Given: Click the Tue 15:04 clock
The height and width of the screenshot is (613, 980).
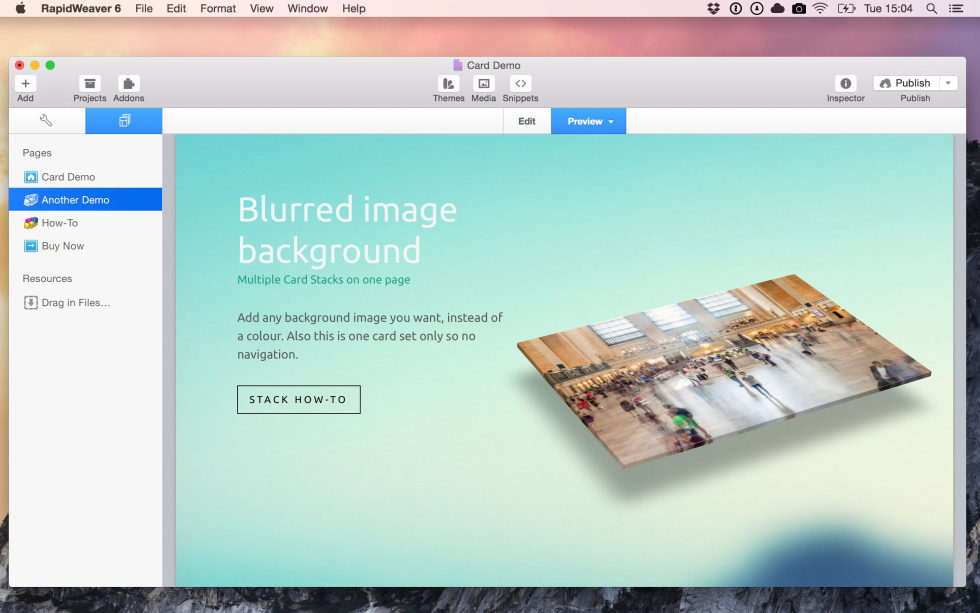Looking at the screenshot, I should point(888,8).
